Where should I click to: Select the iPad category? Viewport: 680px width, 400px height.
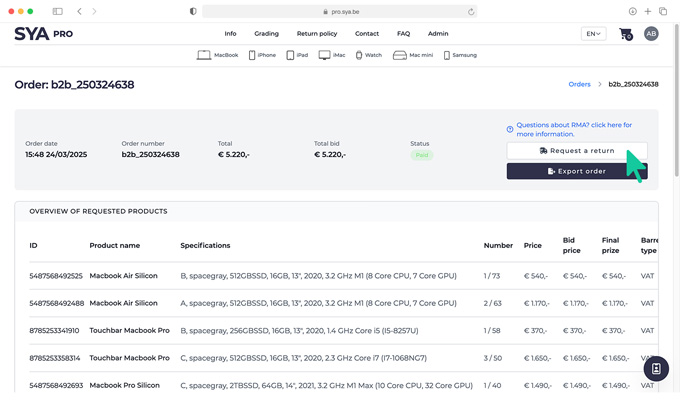(x=297, y=55)
